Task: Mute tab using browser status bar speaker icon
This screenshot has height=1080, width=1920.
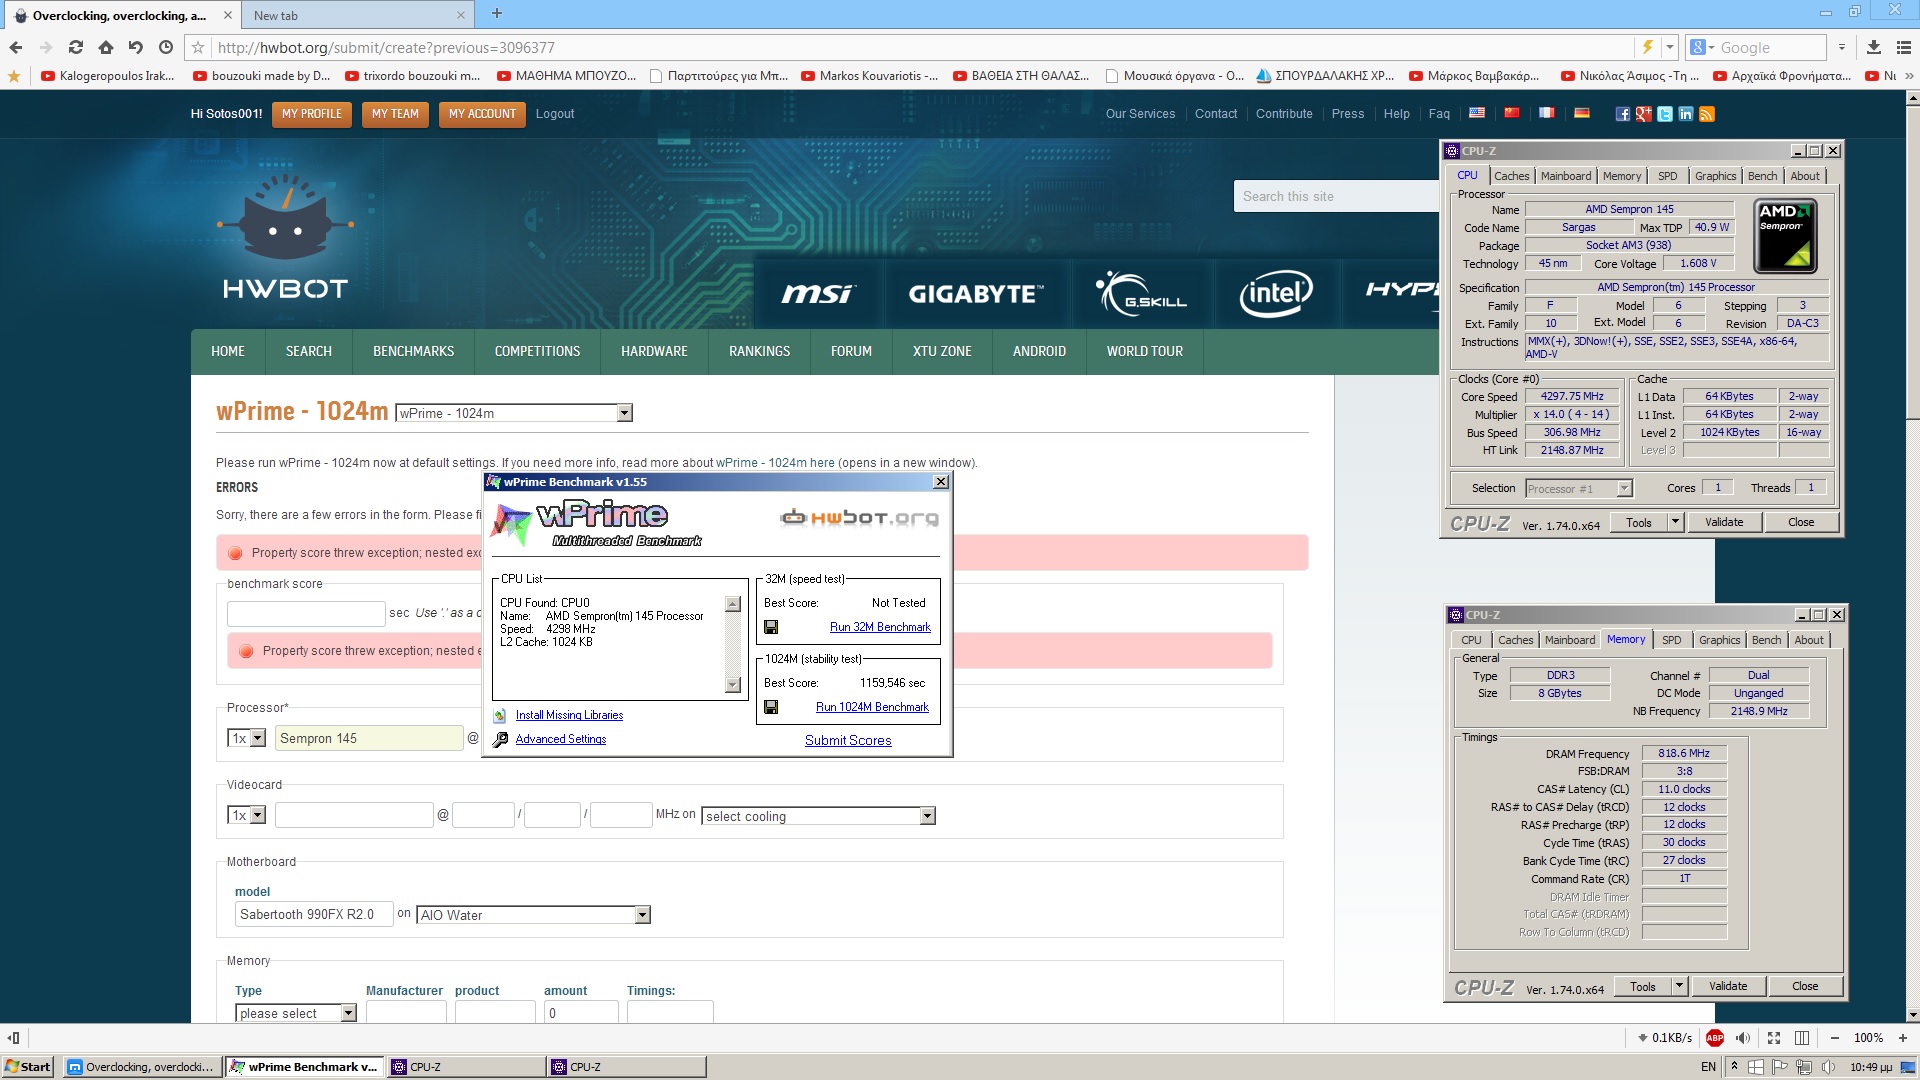Action: [x=1743, y=1037]
